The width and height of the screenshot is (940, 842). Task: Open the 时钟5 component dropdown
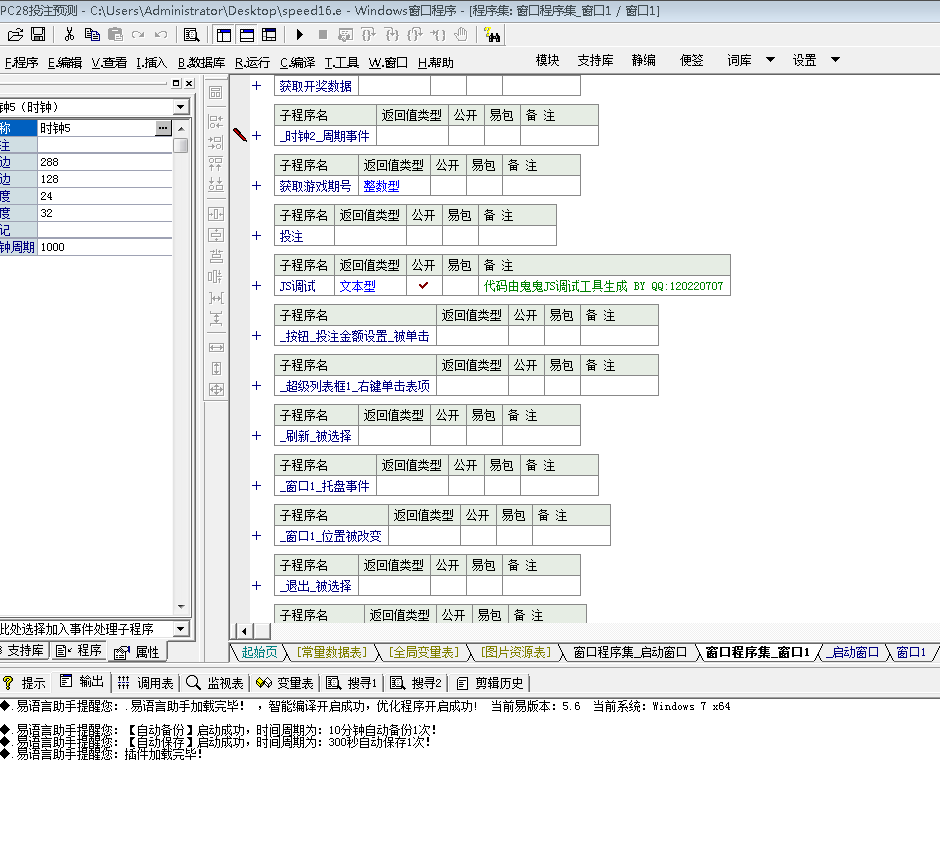click(181, 107)
